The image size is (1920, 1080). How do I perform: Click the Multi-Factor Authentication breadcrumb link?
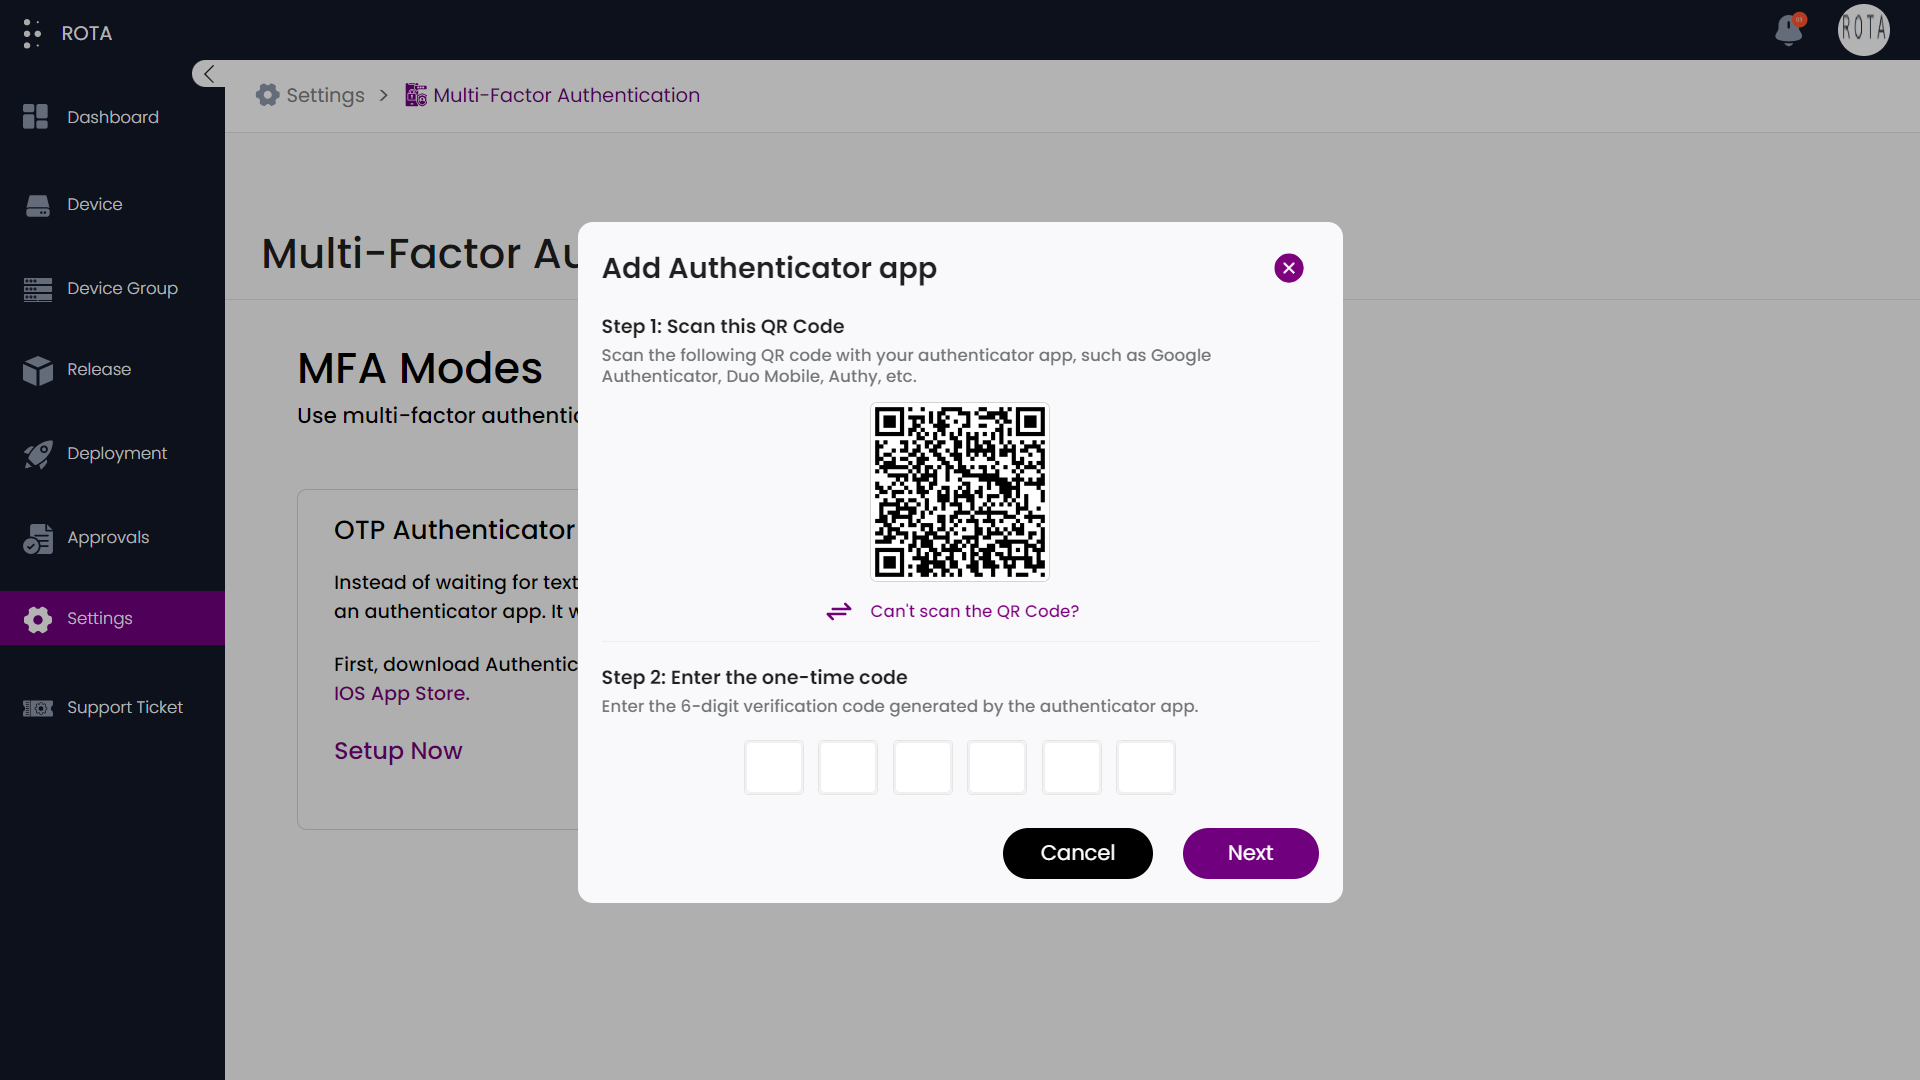pyautogui.click(x=566, y=95)
